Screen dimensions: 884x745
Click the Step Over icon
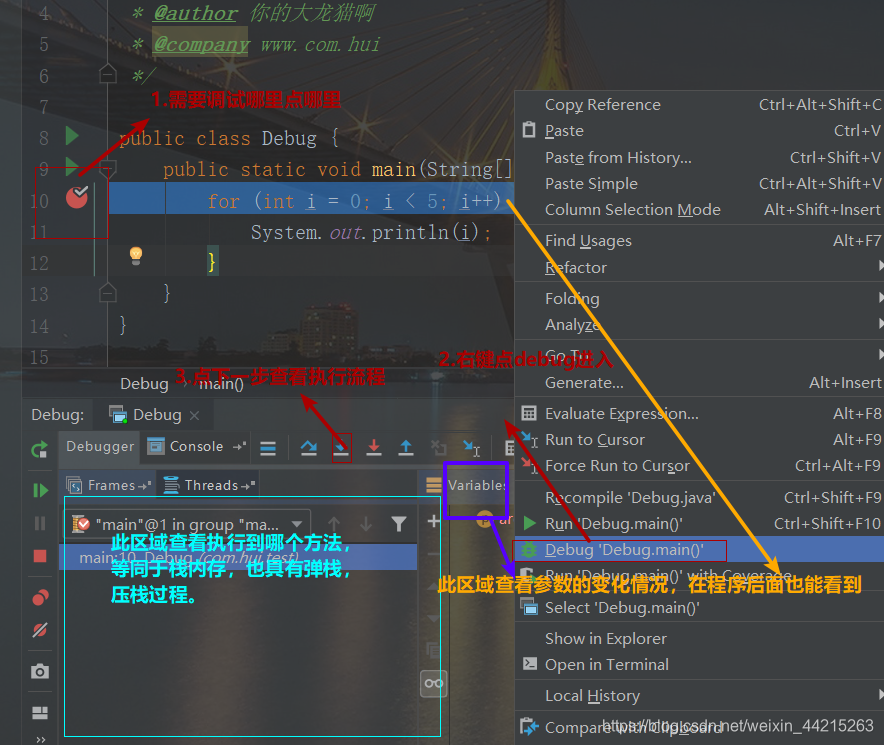[308, 448]
